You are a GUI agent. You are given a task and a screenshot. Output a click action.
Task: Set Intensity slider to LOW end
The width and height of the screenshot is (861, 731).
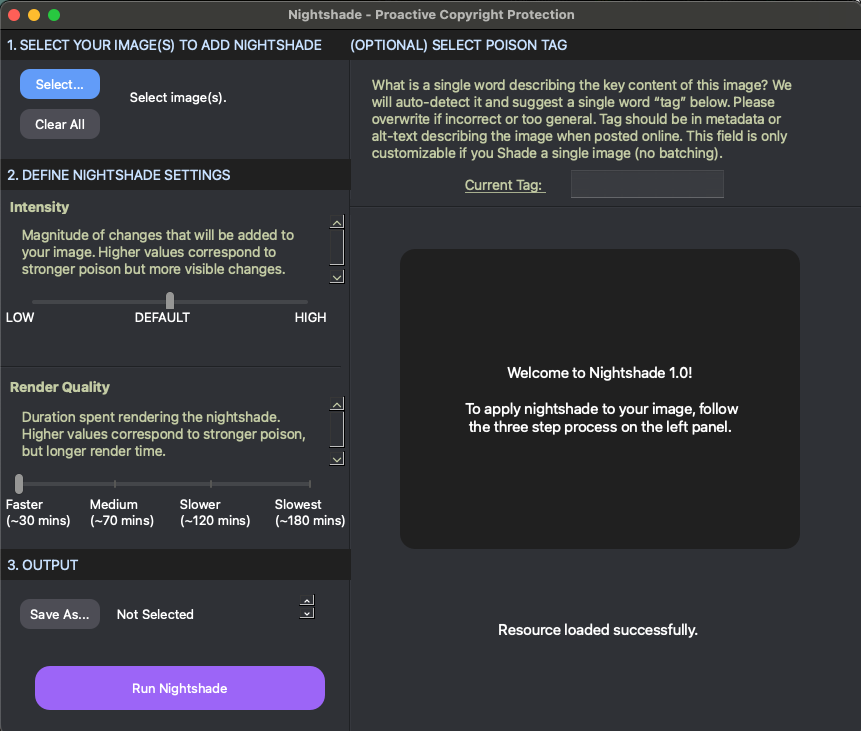(x=34, y=302)
